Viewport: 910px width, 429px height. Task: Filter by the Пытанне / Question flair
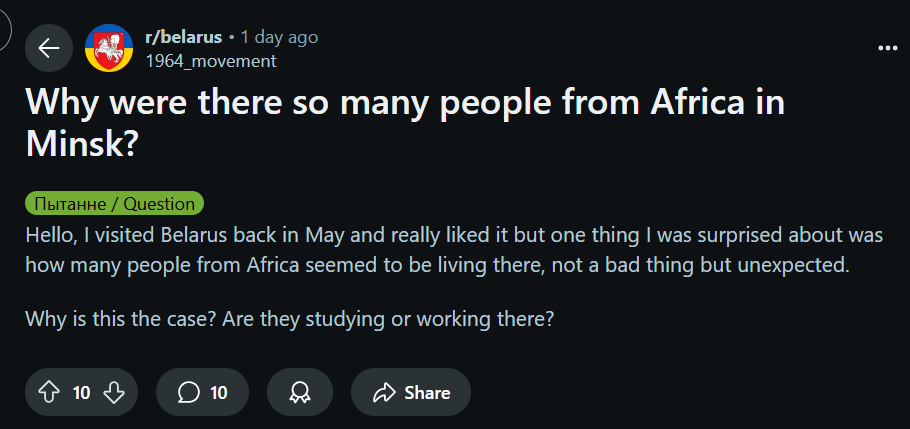(114, 204)
